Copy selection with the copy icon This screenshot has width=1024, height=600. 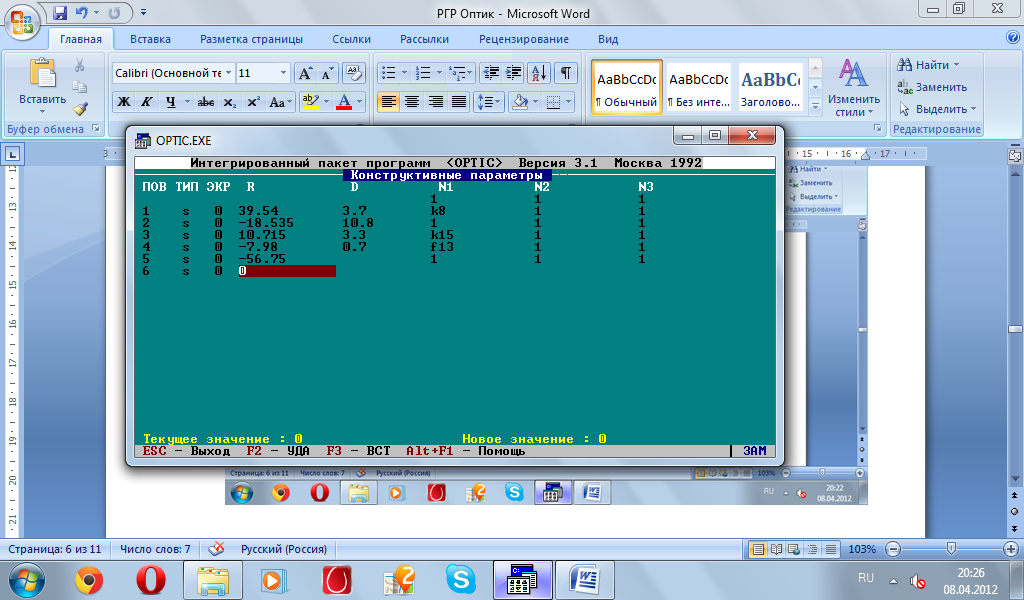[x=80, y=87]
